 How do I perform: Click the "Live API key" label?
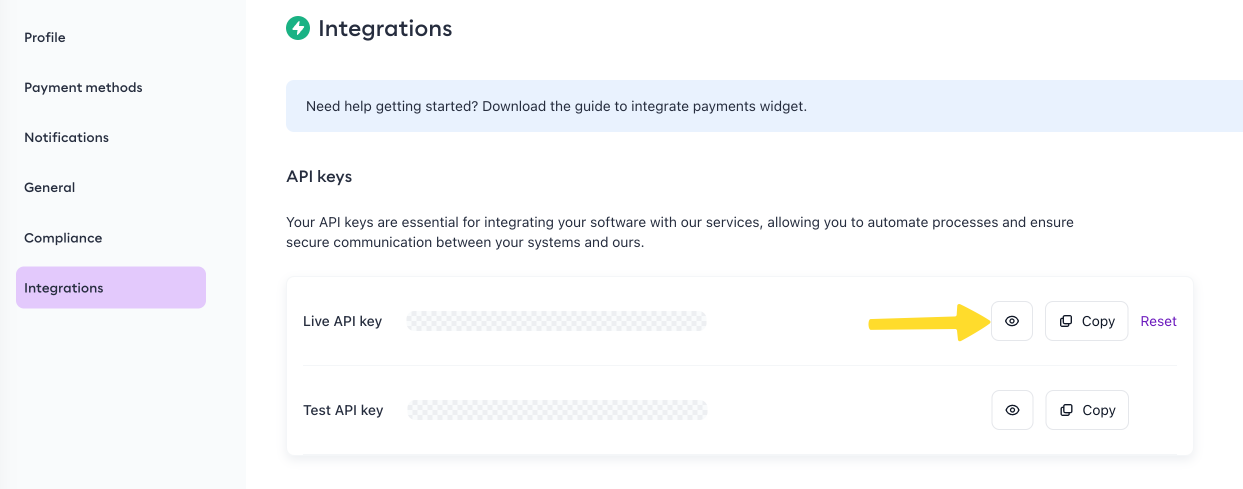click(x=342, y=321)
